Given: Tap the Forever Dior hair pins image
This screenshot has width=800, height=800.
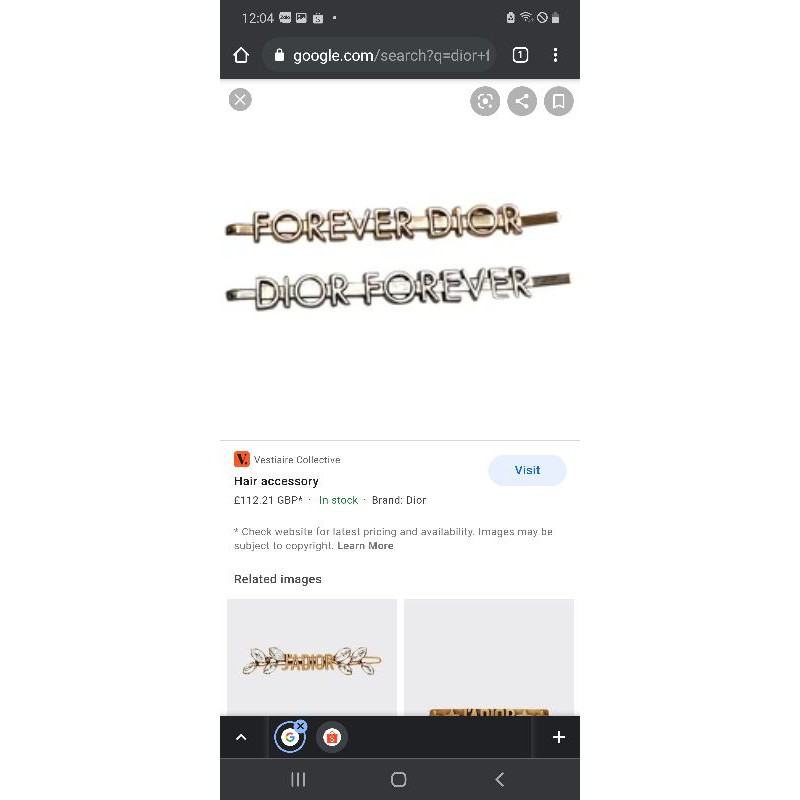Looking at the screenshot, I should tap(398, 257).
